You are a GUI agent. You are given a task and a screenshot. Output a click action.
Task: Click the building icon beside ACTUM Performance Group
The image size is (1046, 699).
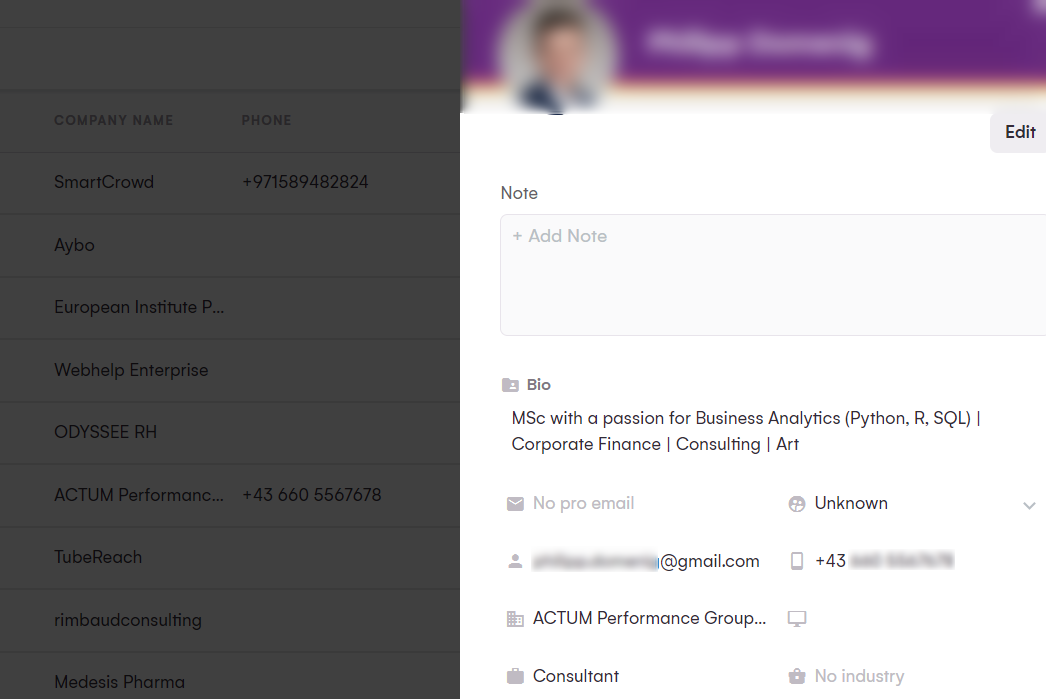514,618
